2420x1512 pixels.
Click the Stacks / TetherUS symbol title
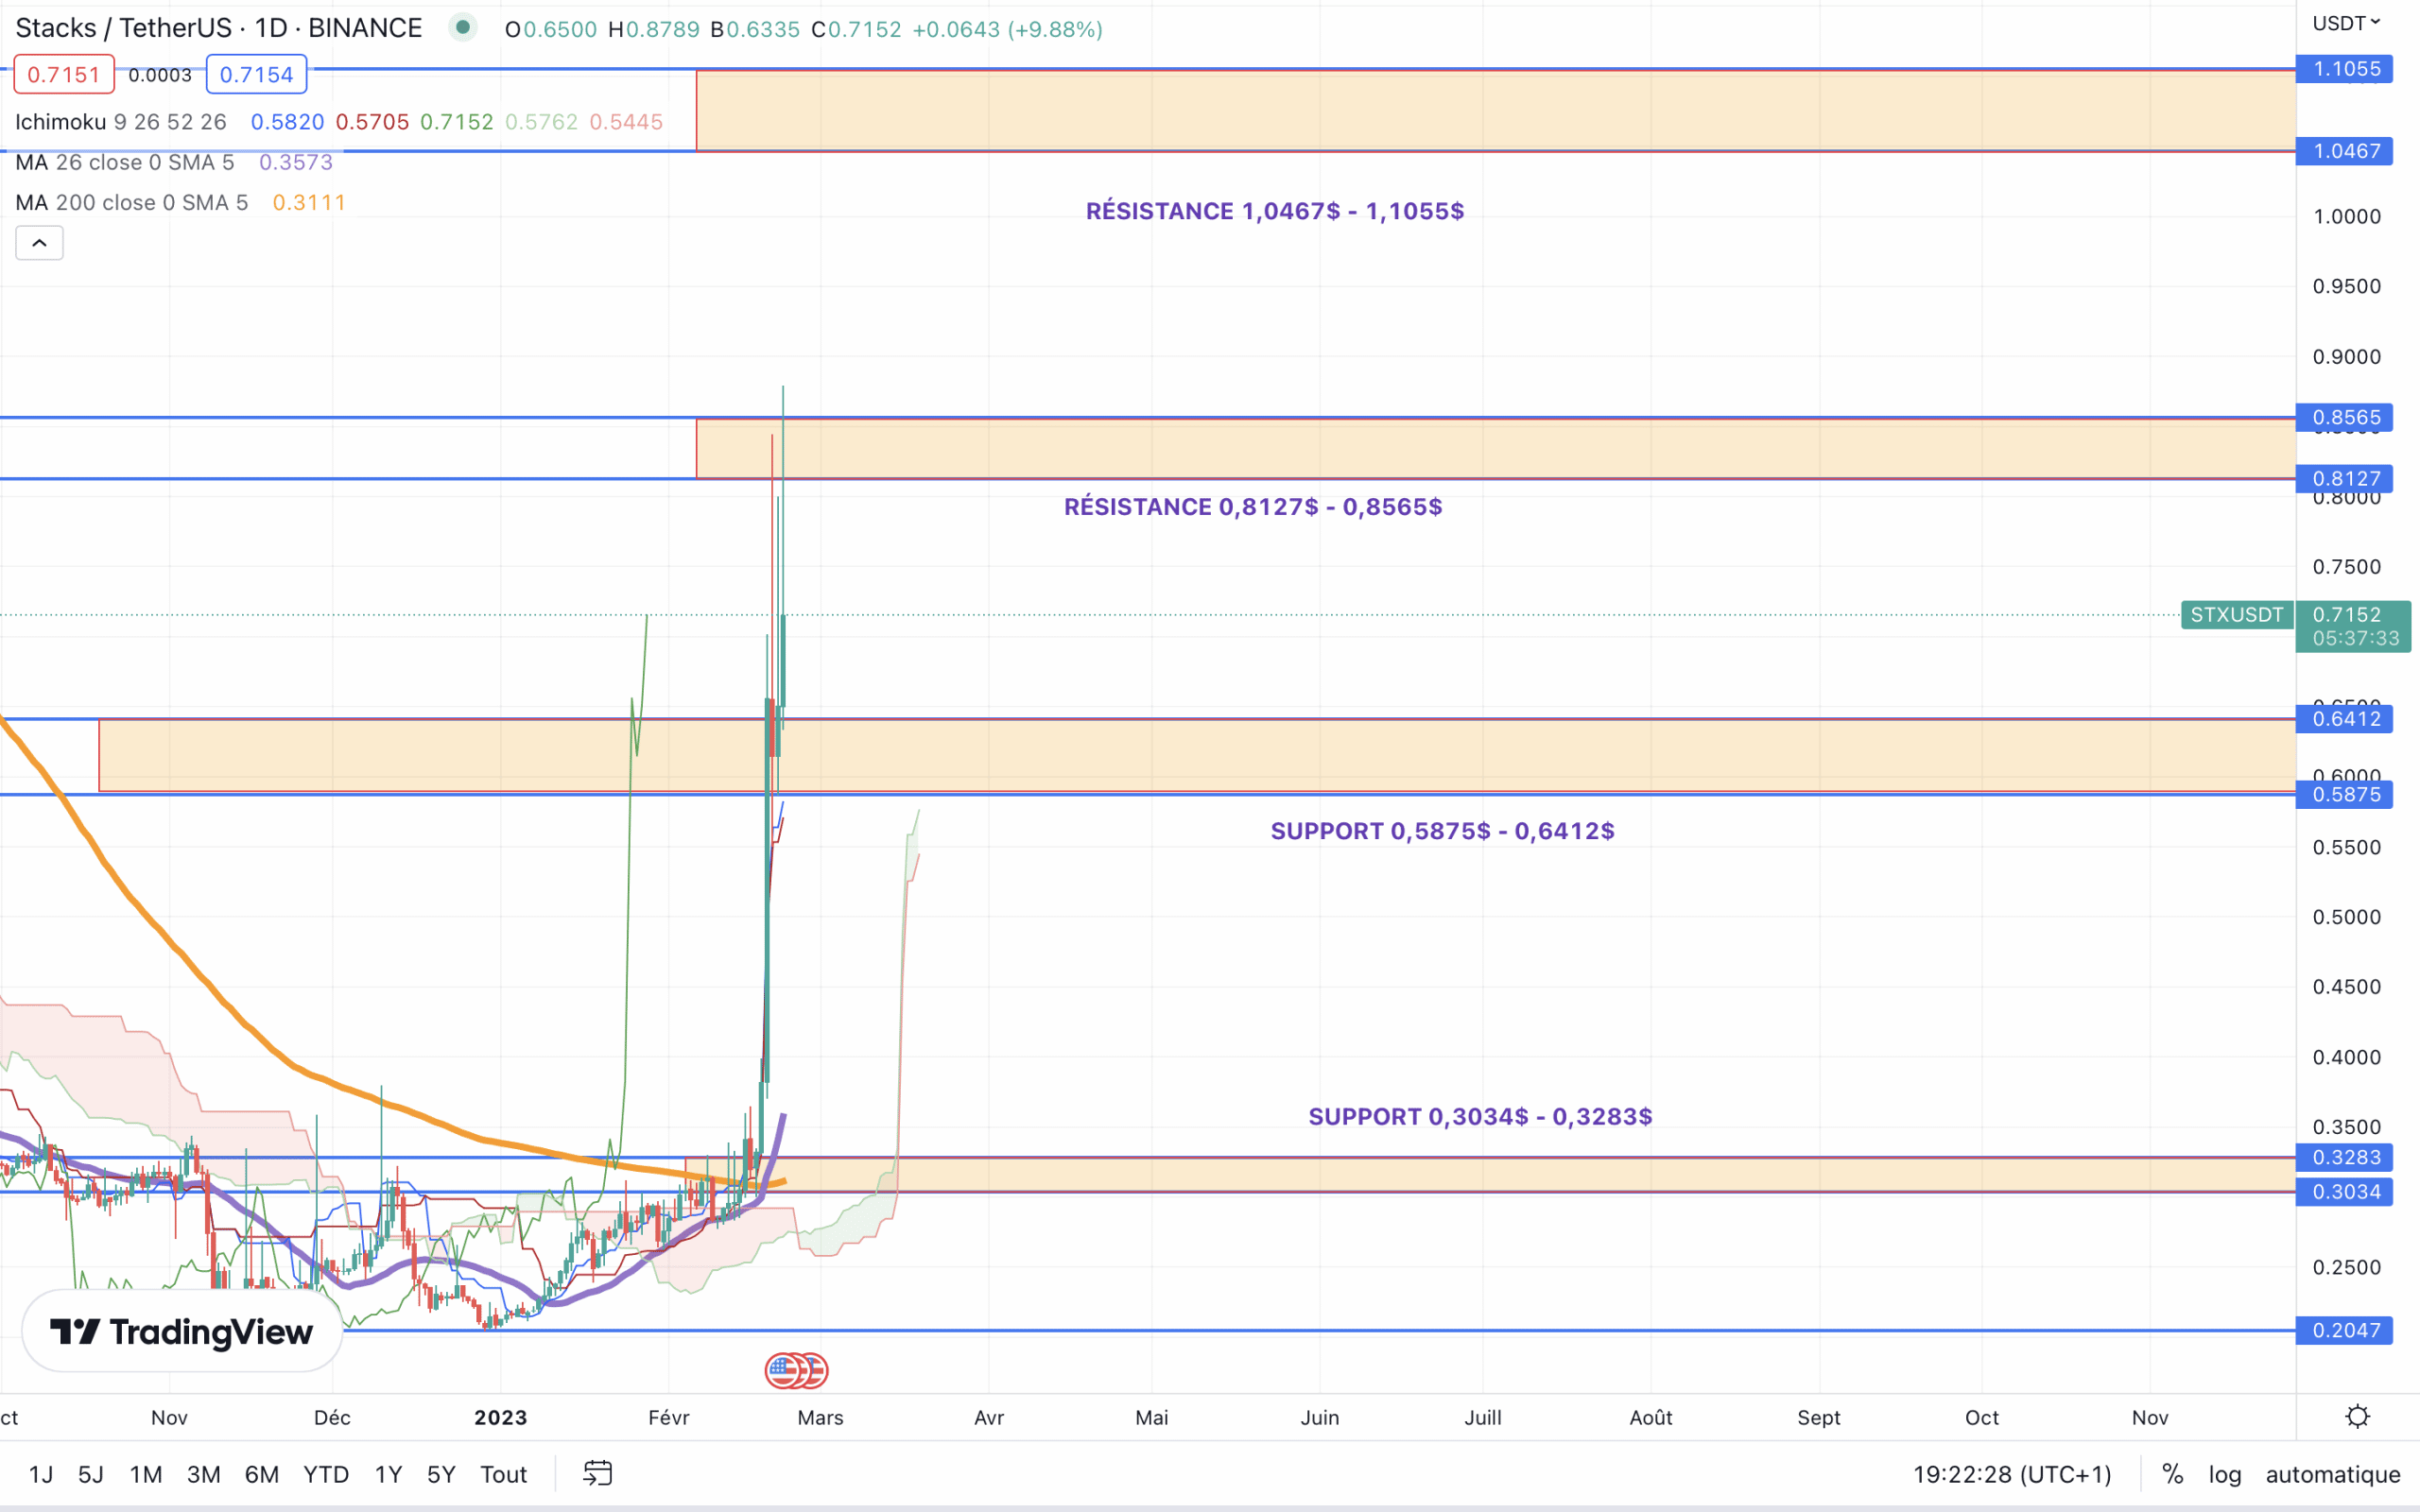(x=219, y=28)
